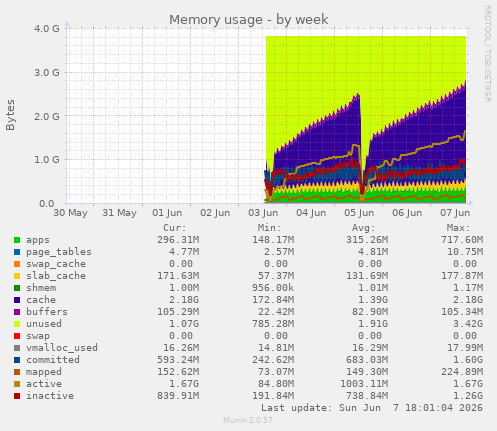The width and height of the screenshot is (497, 431).
Task: Click the 'committed' legend label
Action: tap(53, 360)
